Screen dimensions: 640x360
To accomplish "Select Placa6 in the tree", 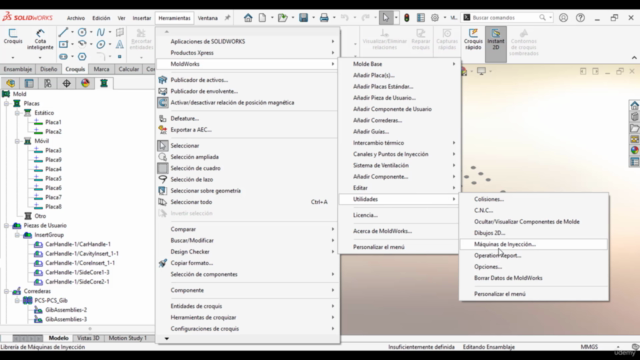I will click(53, 188).
